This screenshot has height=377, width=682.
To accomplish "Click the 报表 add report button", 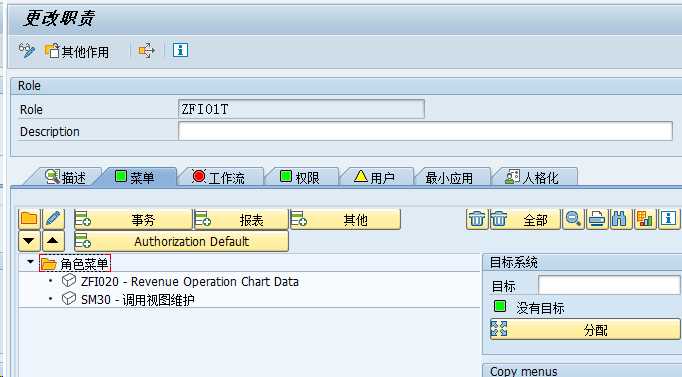I will coord(241,219).
